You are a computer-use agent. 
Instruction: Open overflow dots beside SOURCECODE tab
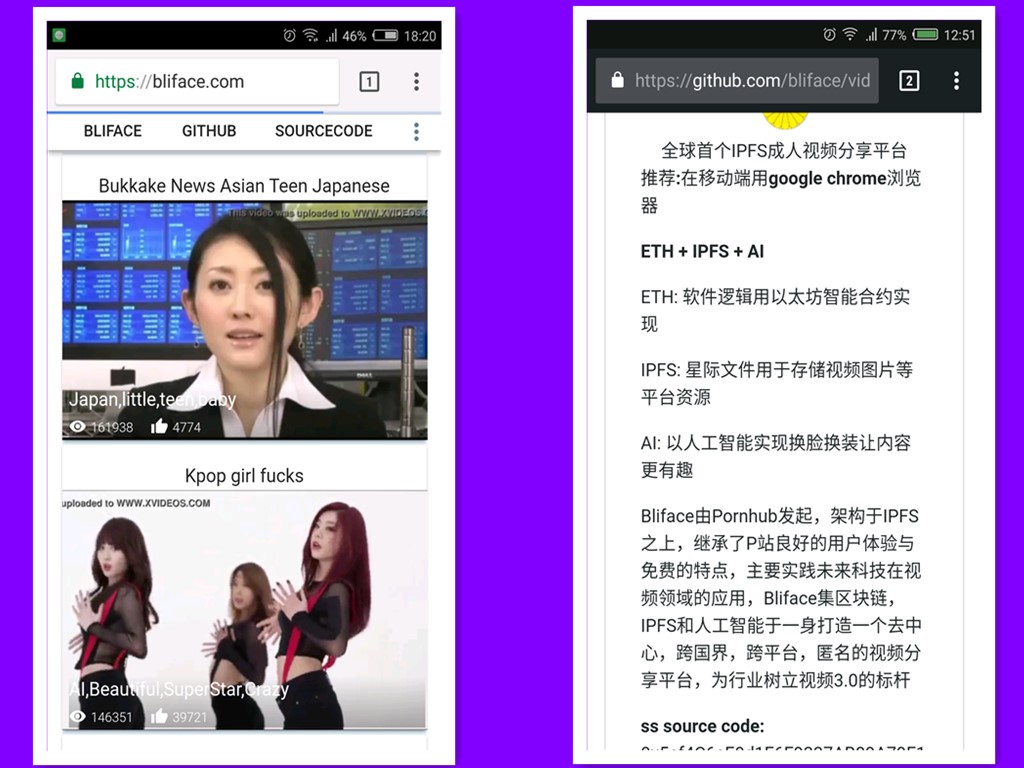(416, 132)
